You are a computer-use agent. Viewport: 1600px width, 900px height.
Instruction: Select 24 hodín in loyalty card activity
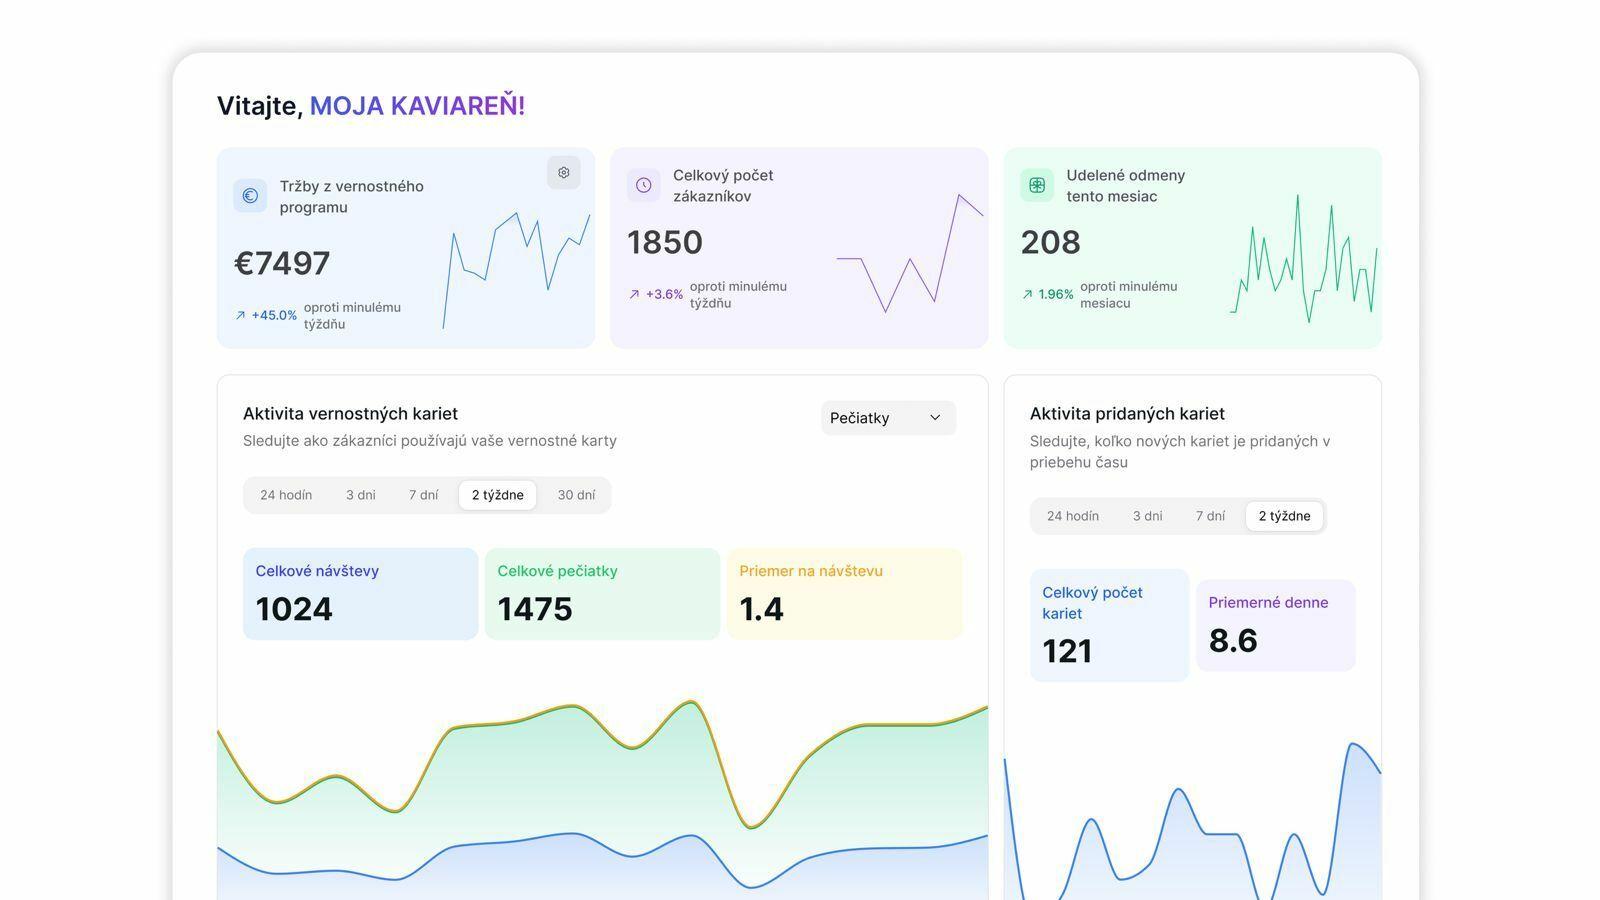pyautogui.click(x=286, y=495)
